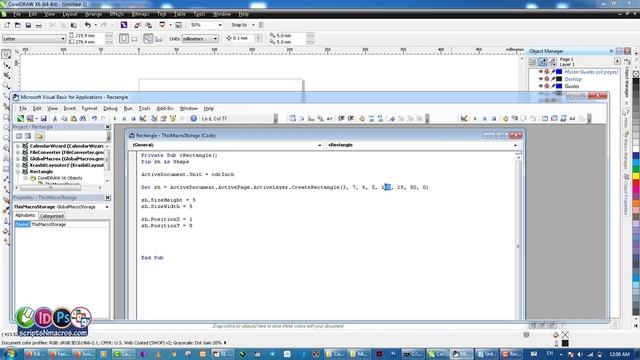Click the Save icon in VBA toolbar
This screenshot has width=640, height=360.
click(43, 118)
